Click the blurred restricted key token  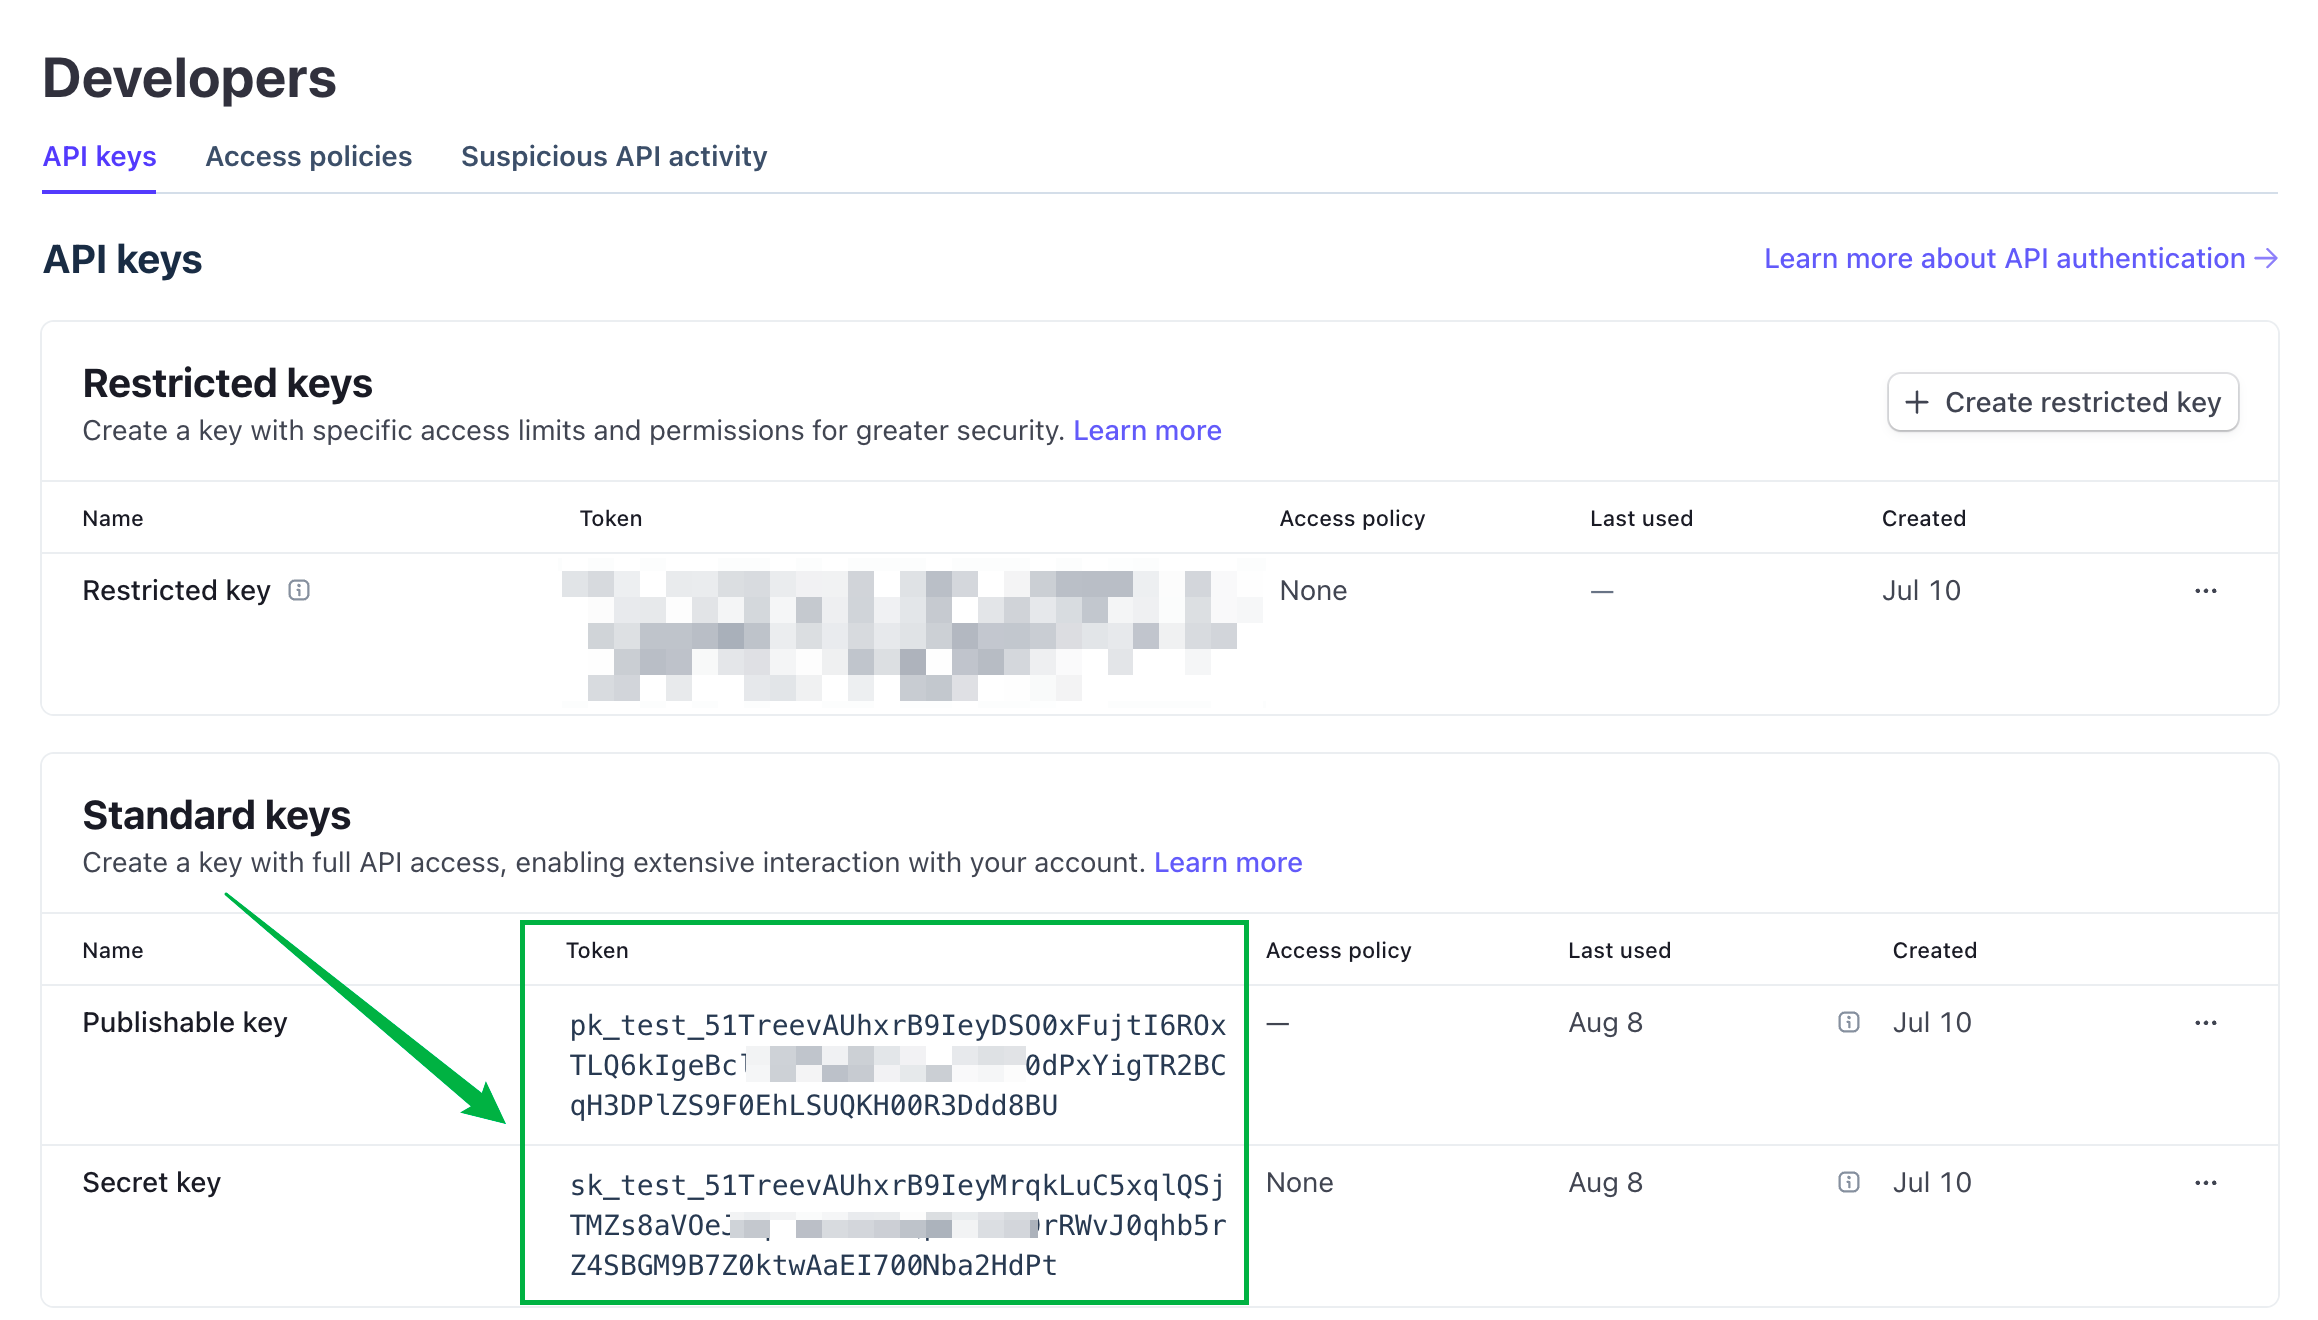[910, 635]
